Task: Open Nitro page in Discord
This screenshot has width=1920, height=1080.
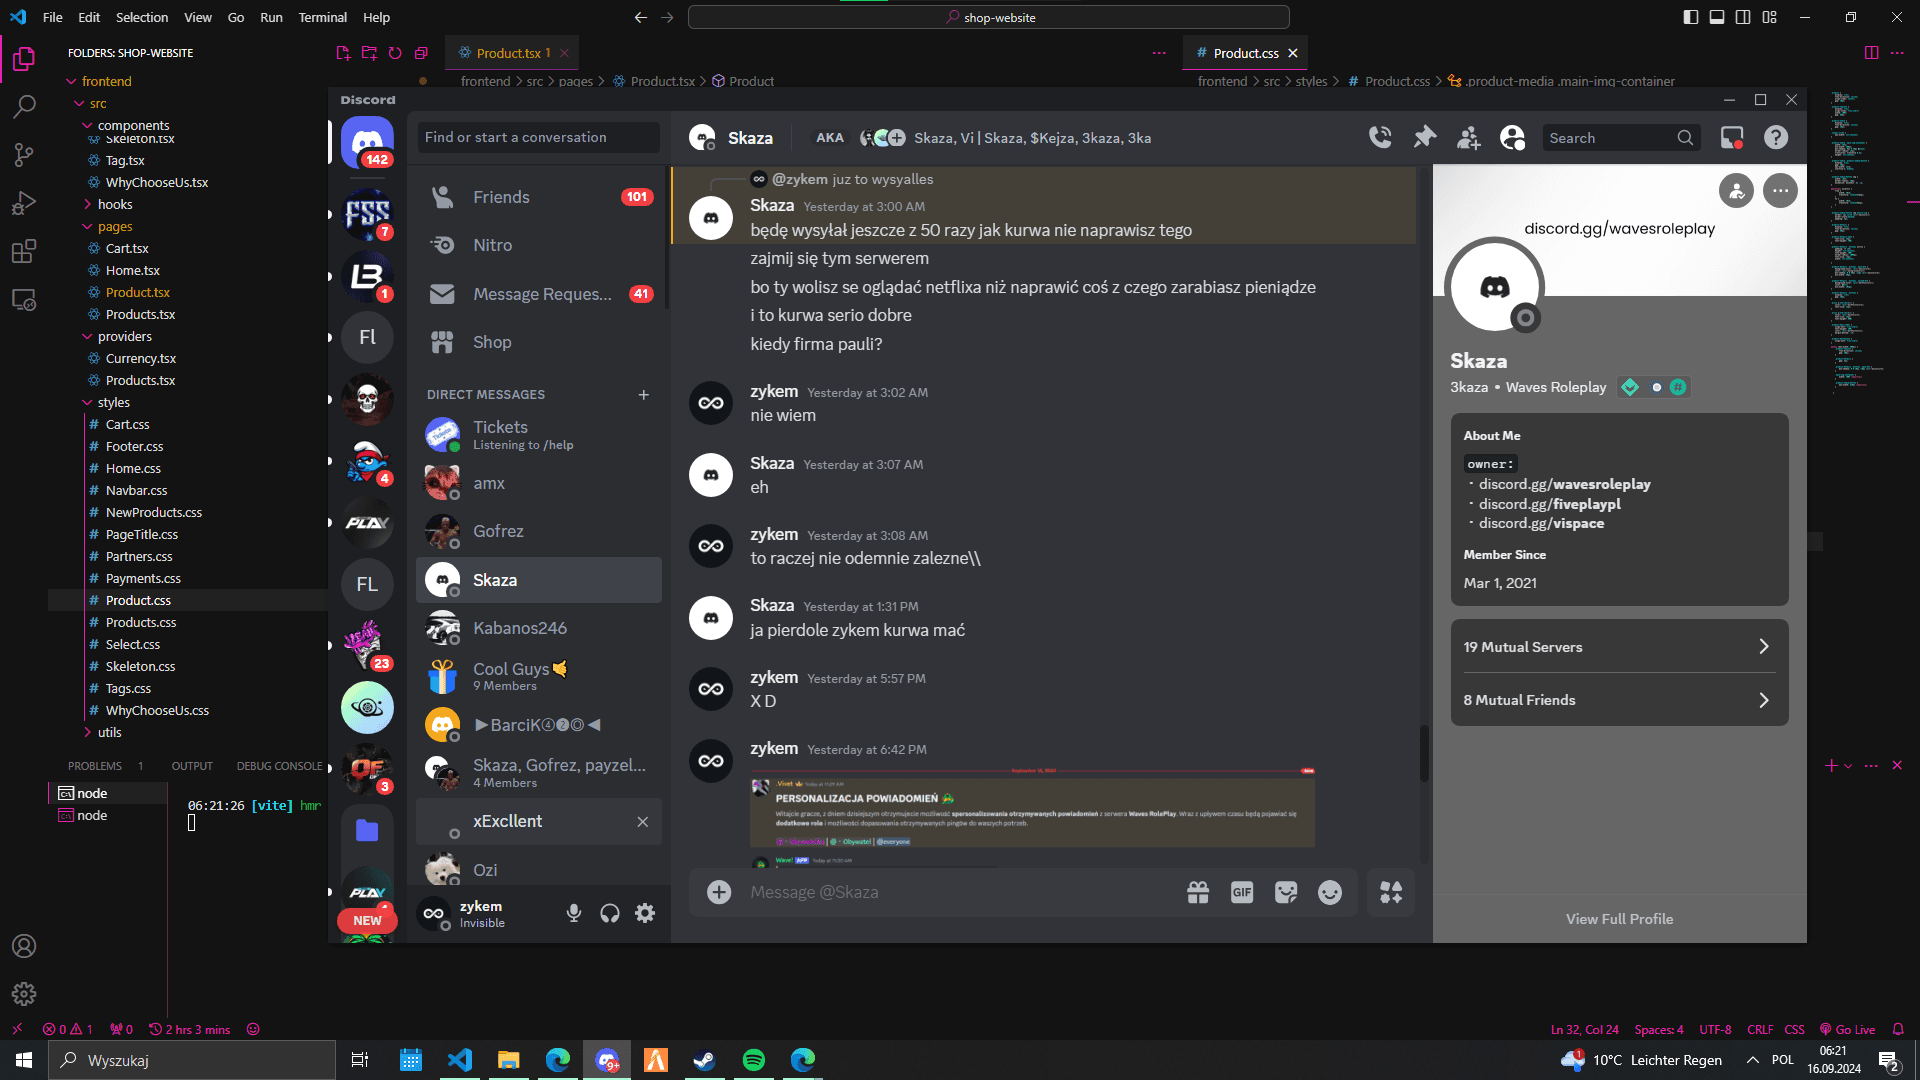Action: pos(538,245)
